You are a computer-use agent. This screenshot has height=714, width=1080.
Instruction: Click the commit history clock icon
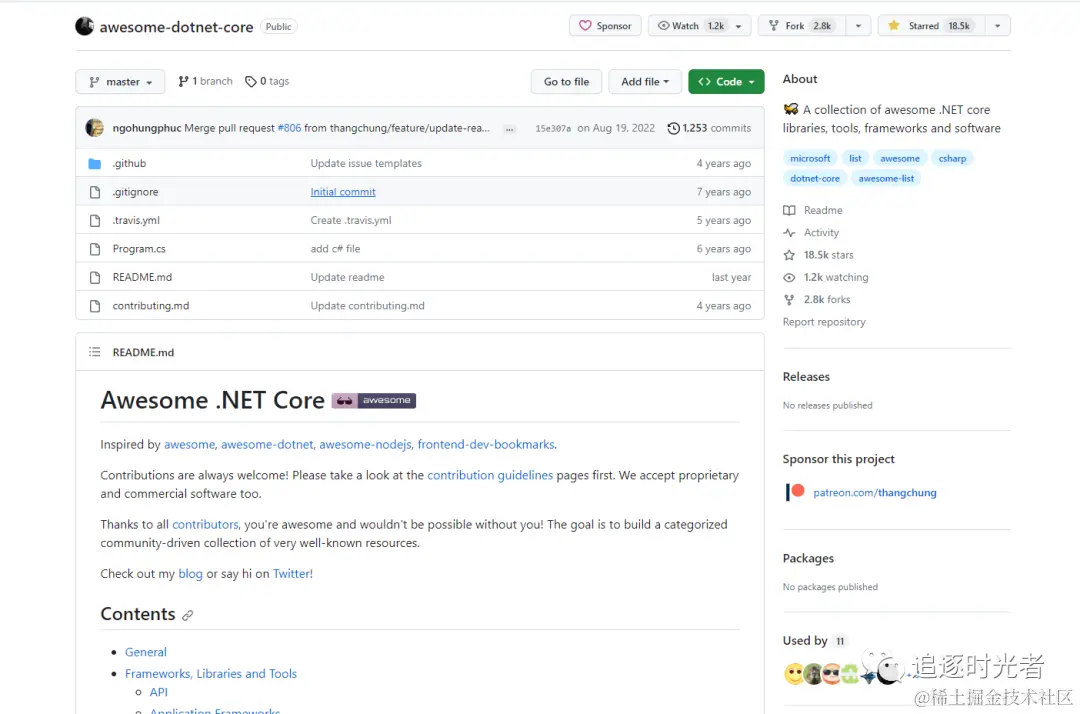(674, 128)
